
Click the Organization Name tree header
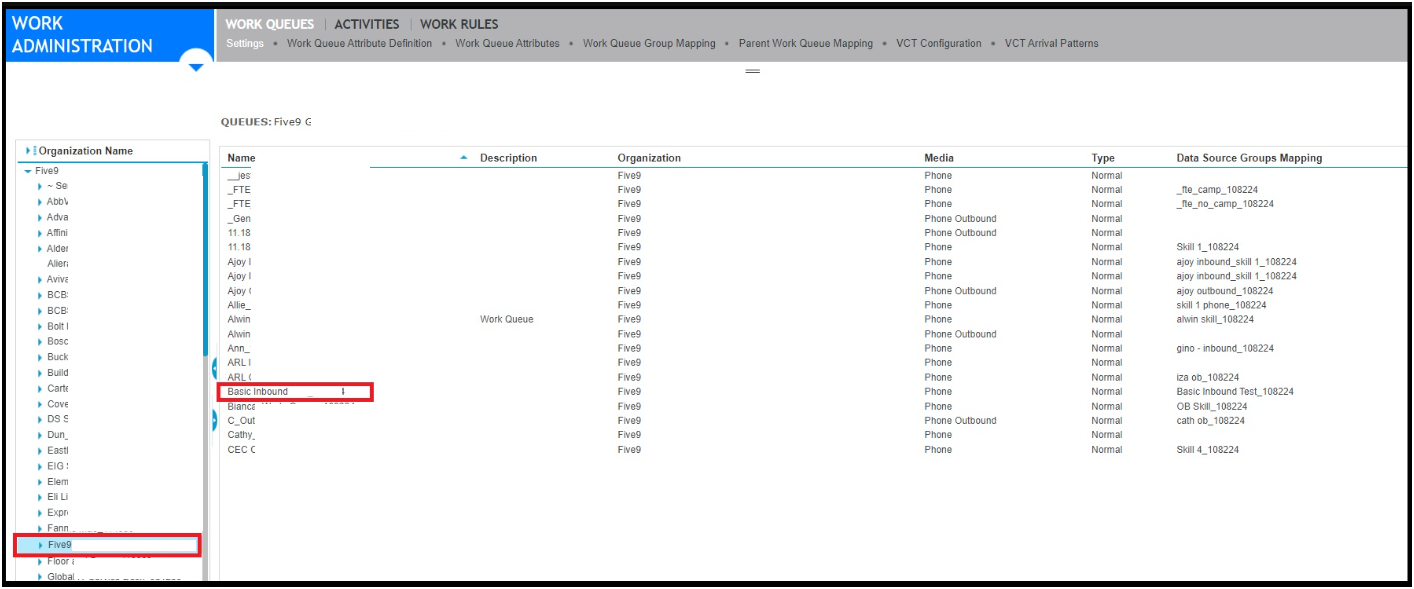click(85, 151)
